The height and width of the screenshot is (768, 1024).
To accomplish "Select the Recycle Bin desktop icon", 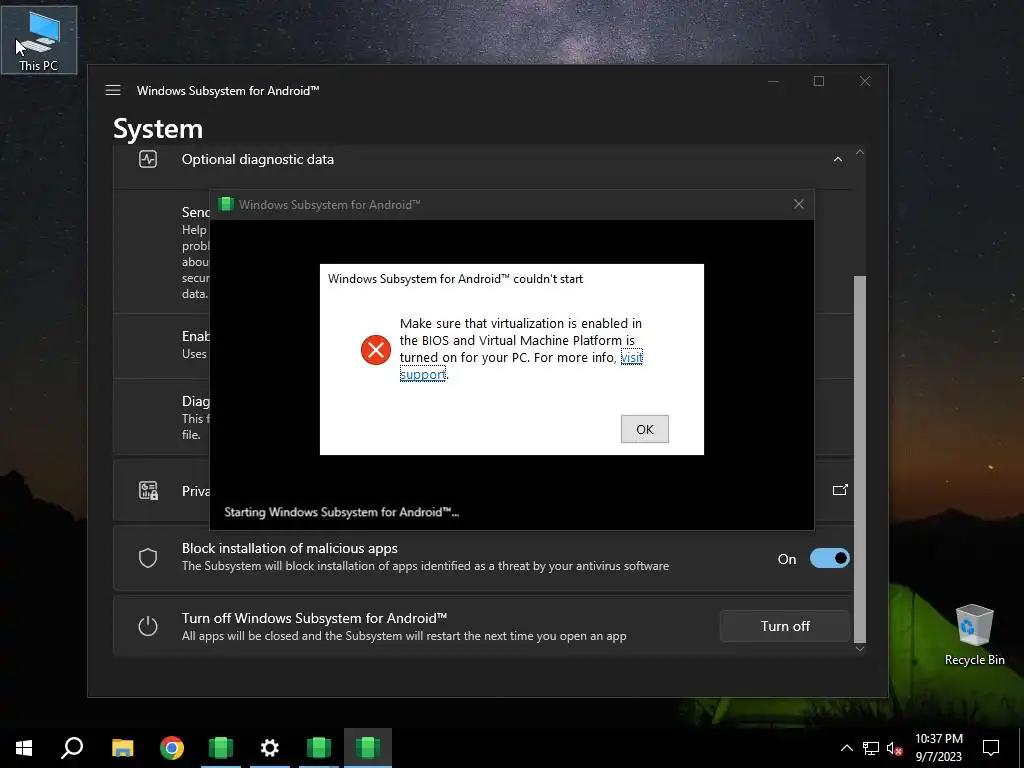I will [974, 635].
